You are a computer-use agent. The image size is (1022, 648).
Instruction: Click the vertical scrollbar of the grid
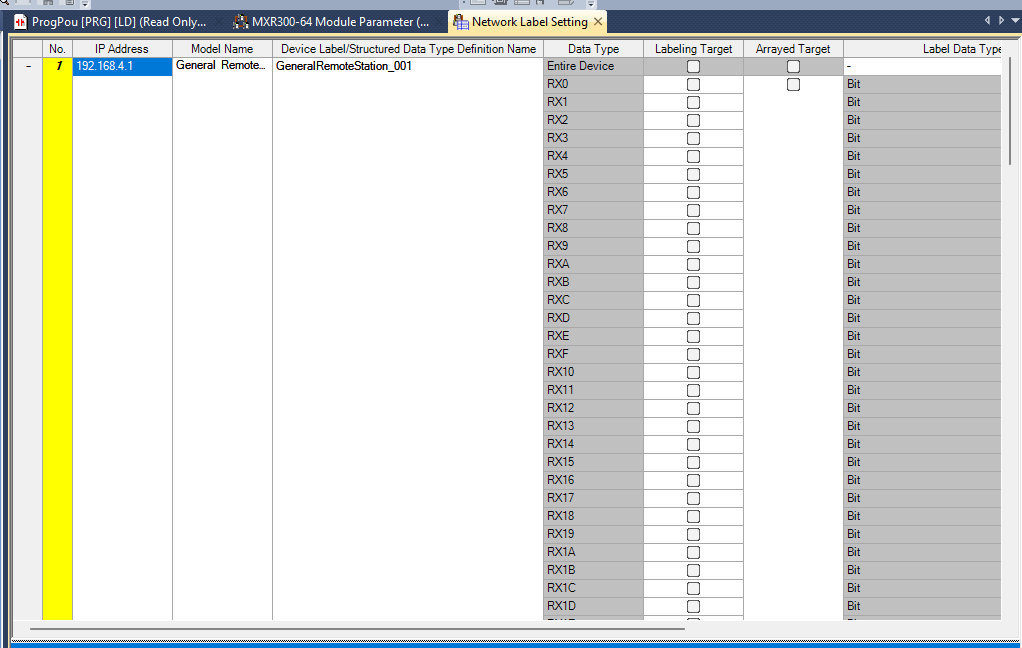point(1011,110)
